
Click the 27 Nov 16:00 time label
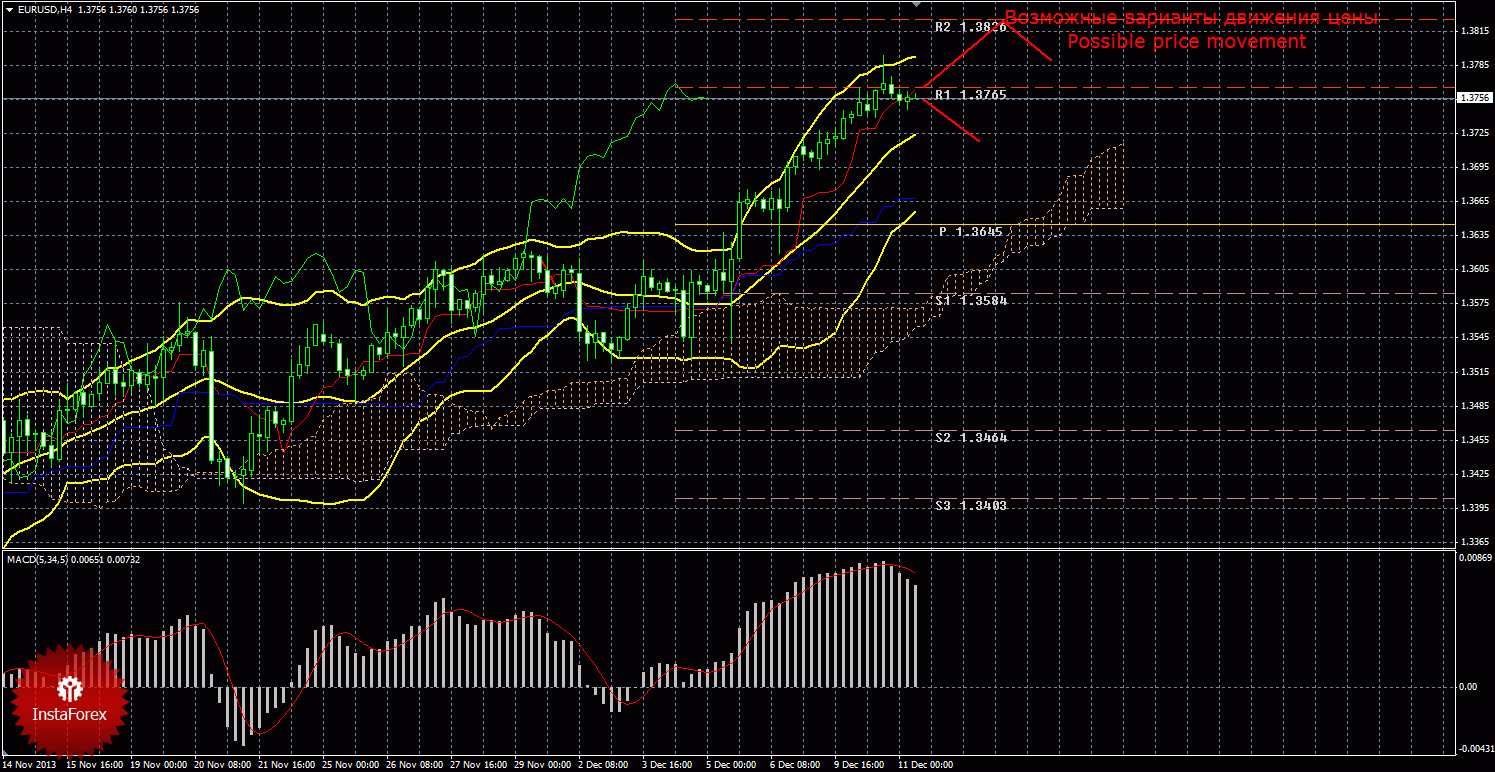coord(477,765)
